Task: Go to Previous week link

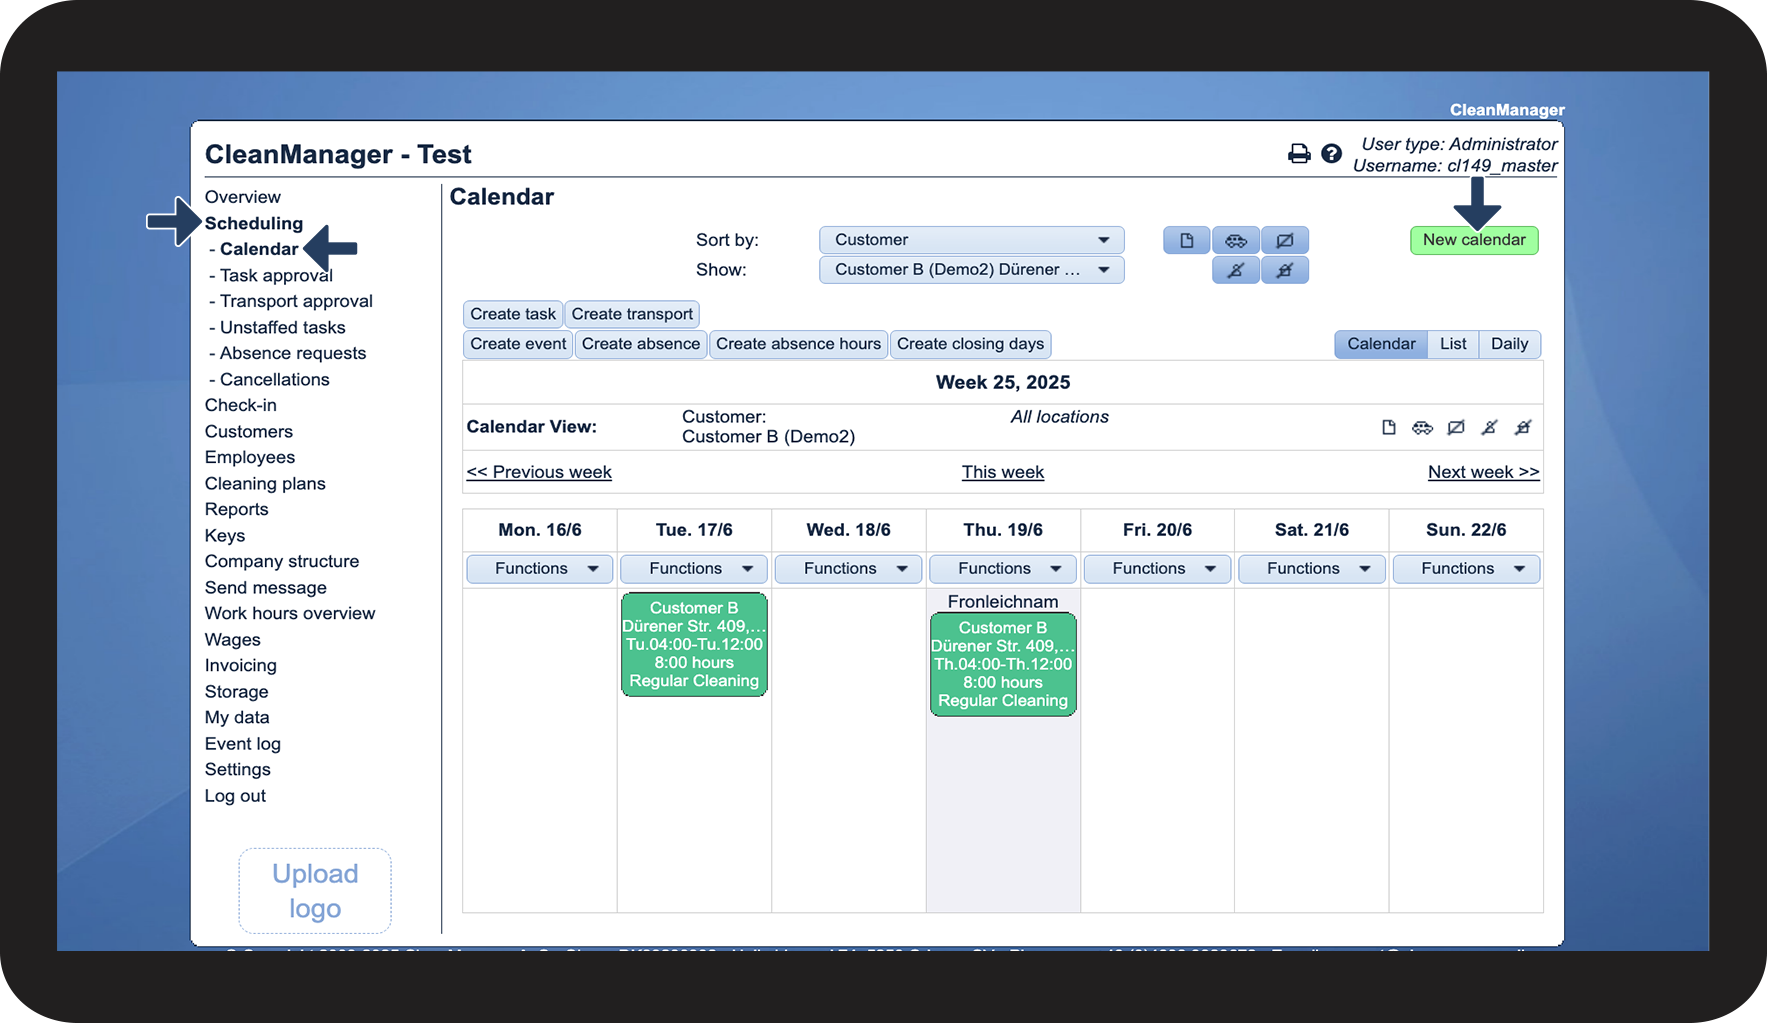Action: tap(539, 472)
